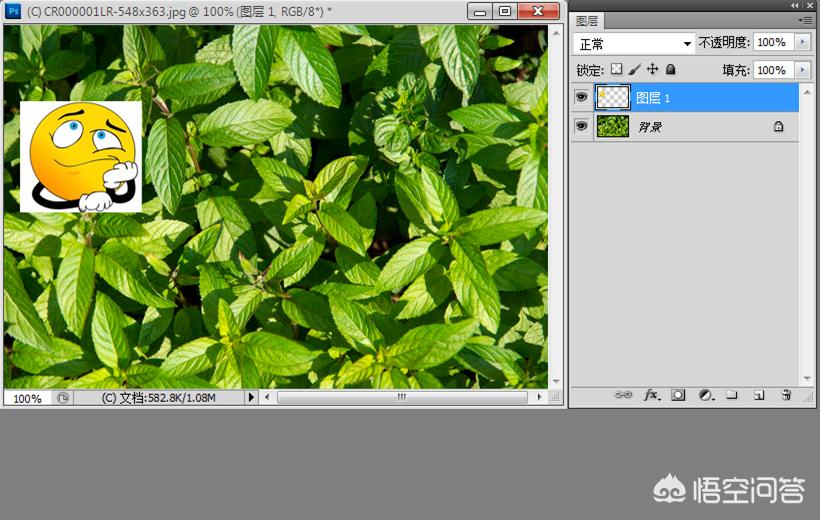This screenshot has height=520, width=820.
Task: Click the Photoshop Ps document icon
Action: [x=14, y=11]
